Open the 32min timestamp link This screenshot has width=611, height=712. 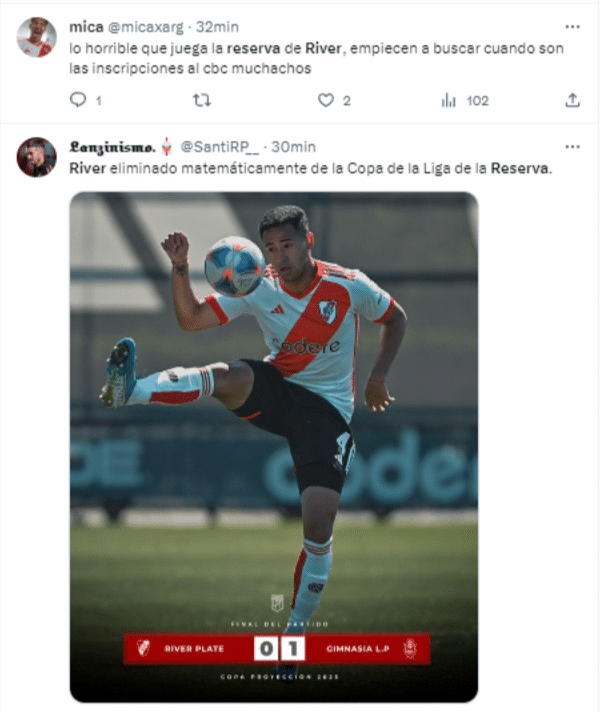tap(217, 27)
